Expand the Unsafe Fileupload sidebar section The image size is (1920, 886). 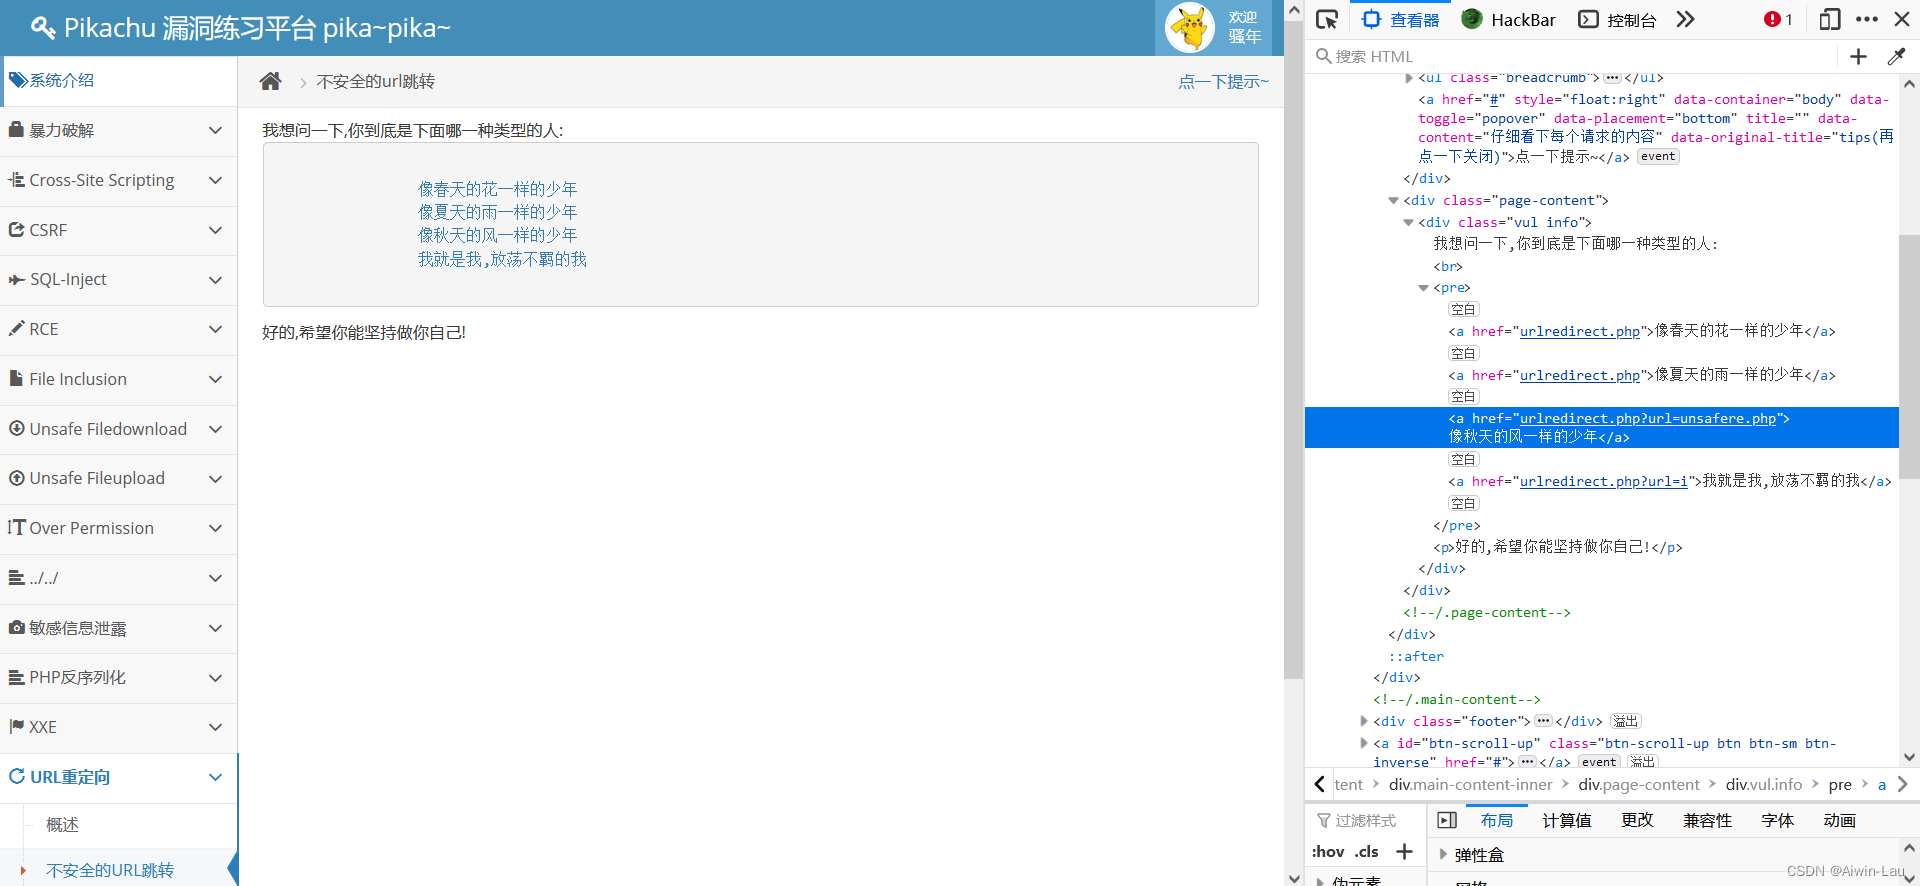click(118, 479)
